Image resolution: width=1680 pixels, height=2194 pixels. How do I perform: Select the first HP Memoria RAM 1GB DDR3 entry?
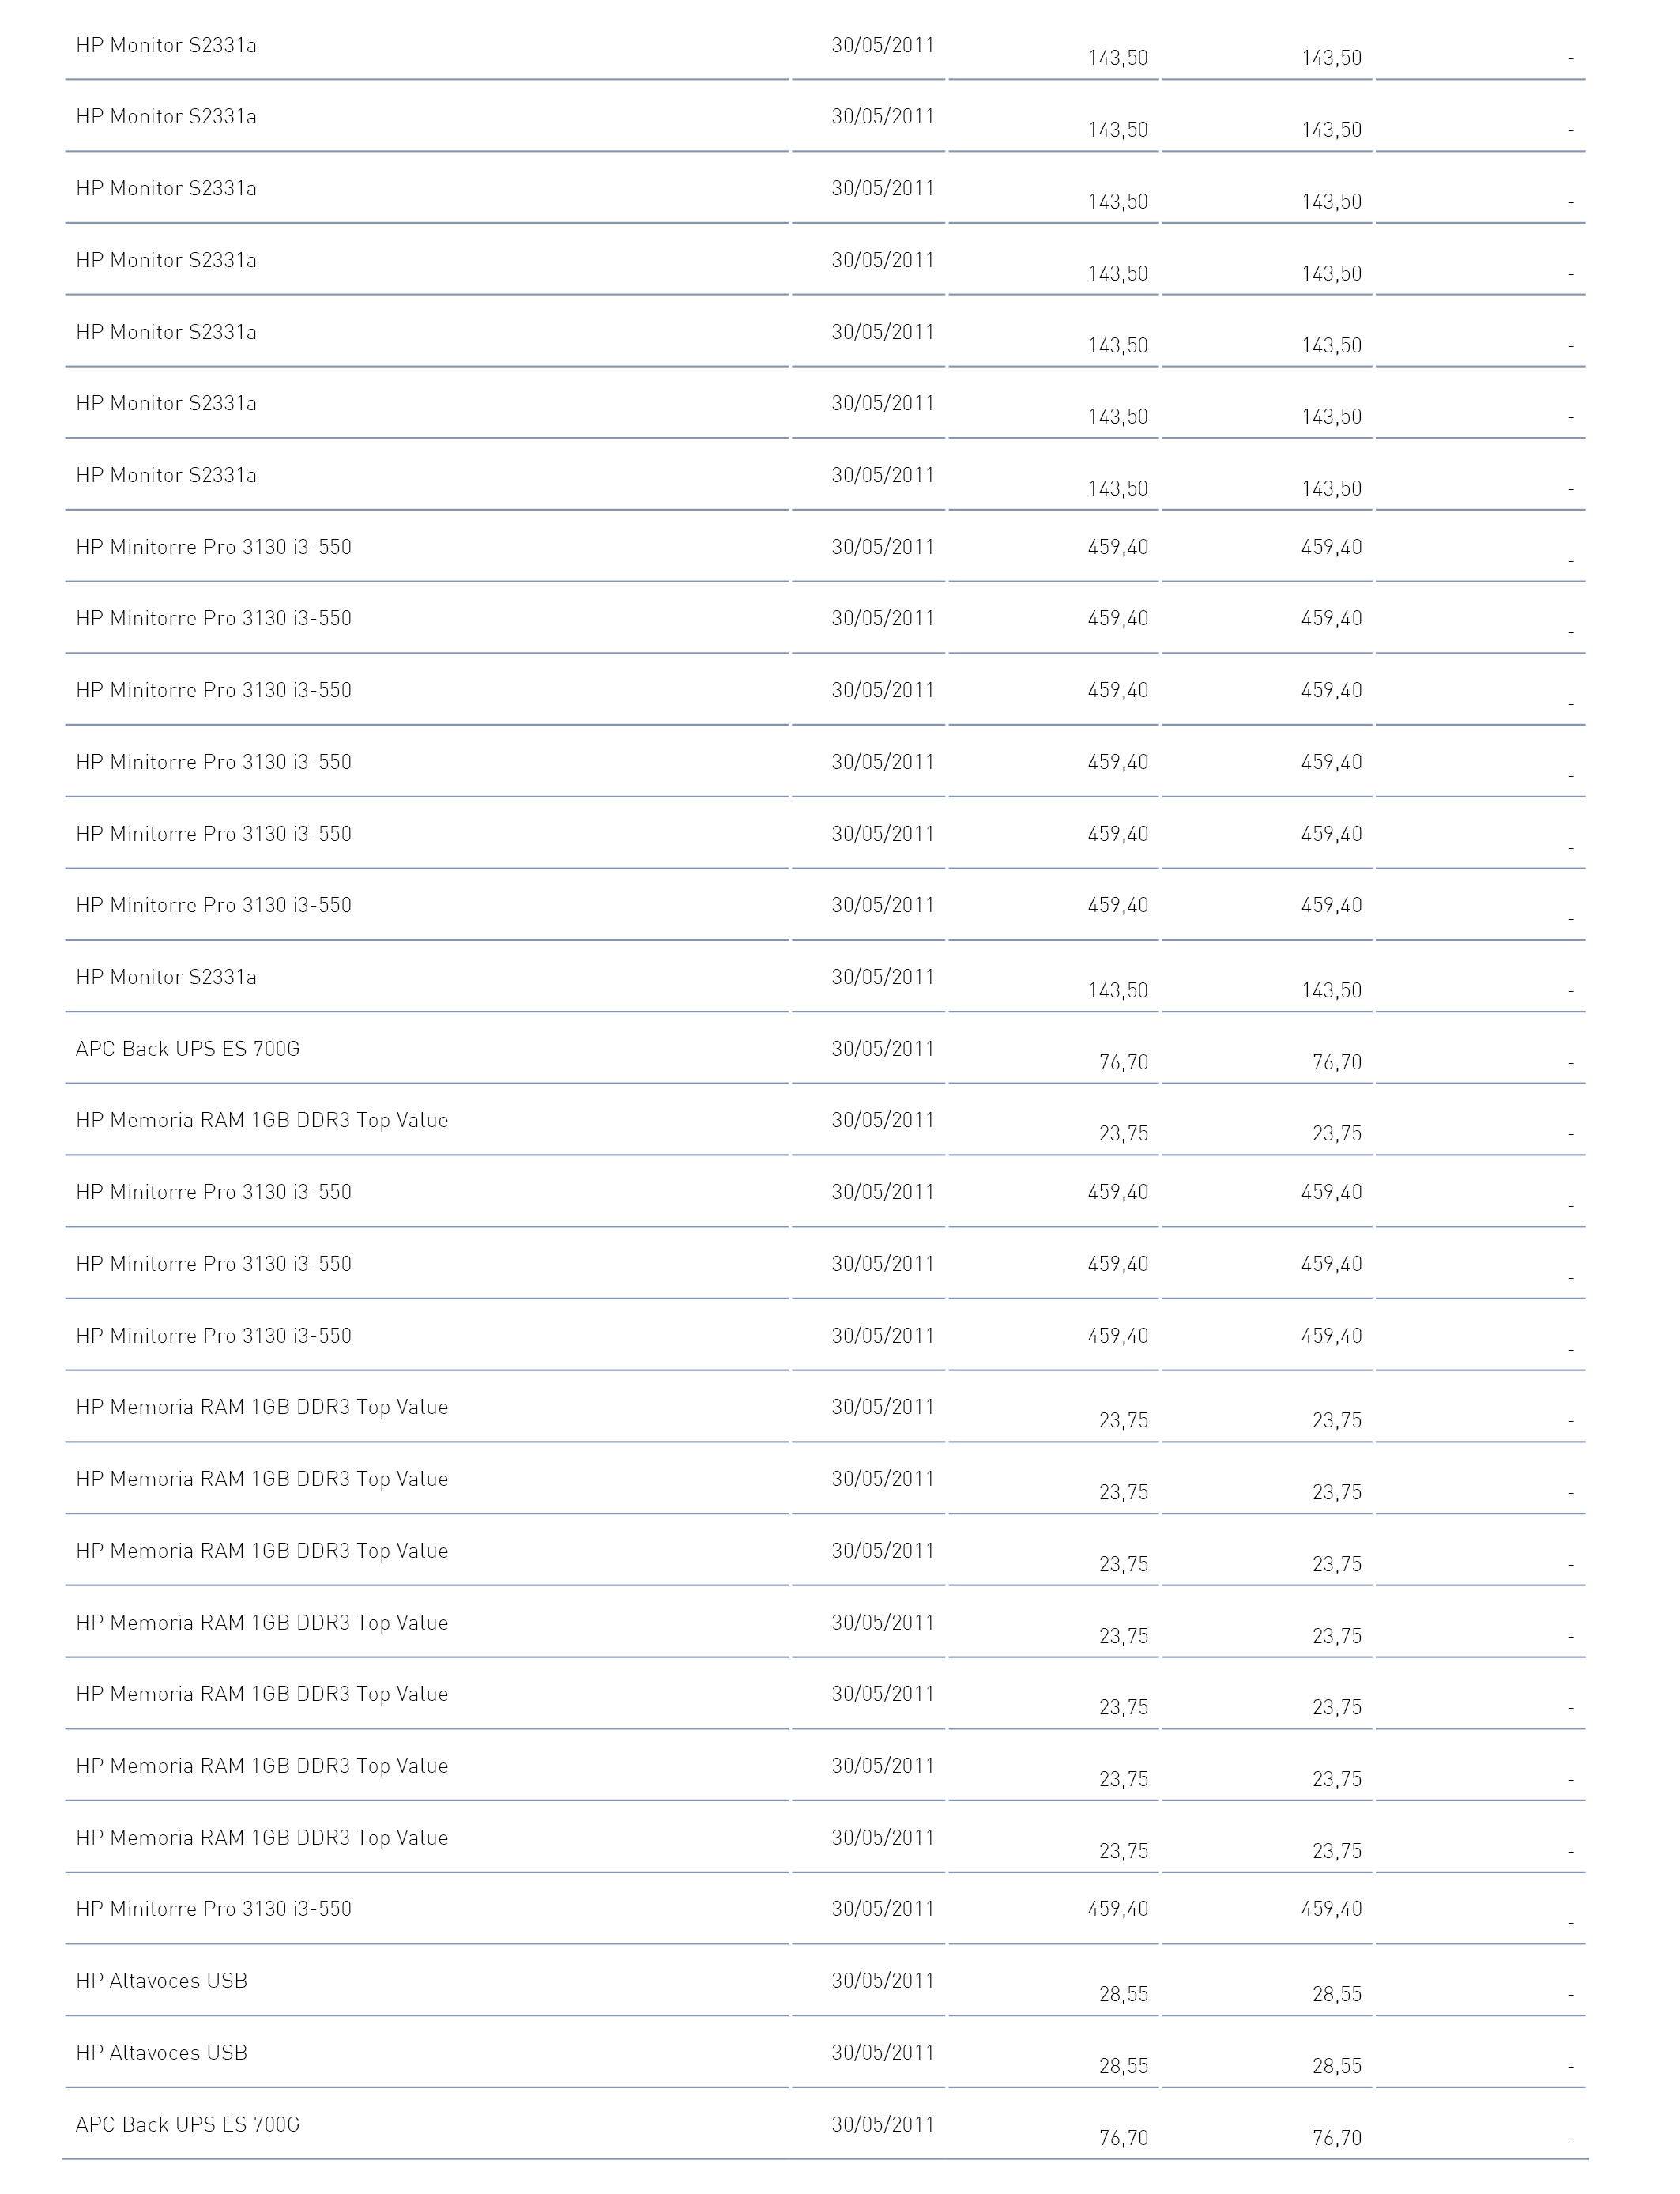(262, 1120)
